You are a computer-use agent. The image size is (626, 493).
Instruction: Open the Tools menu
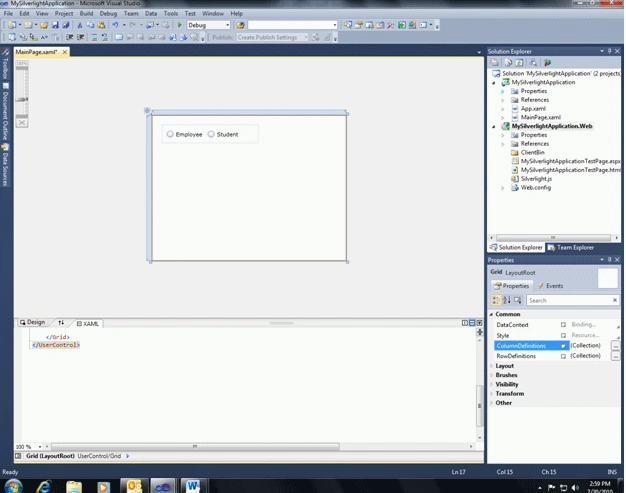pyautogui.click(x=171, y=13)
